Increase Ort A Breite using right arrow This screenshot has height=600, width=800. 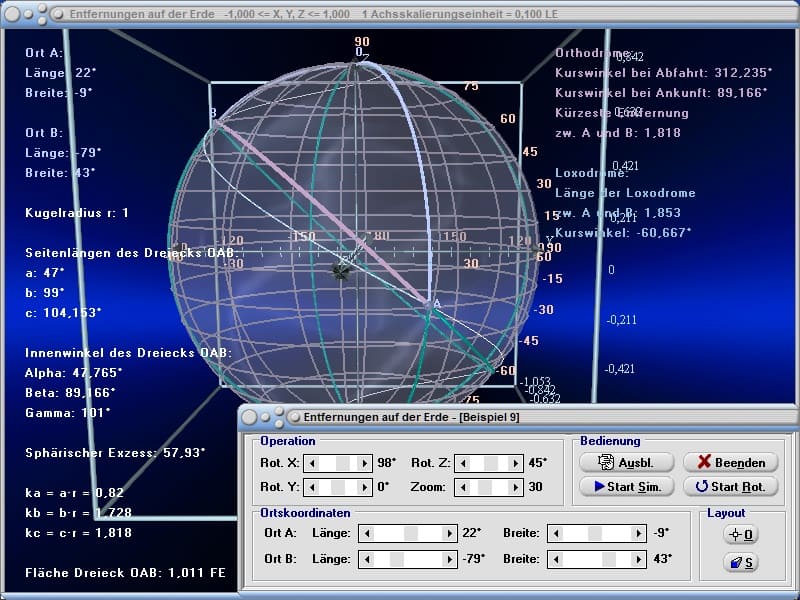[x=638, y=534]
